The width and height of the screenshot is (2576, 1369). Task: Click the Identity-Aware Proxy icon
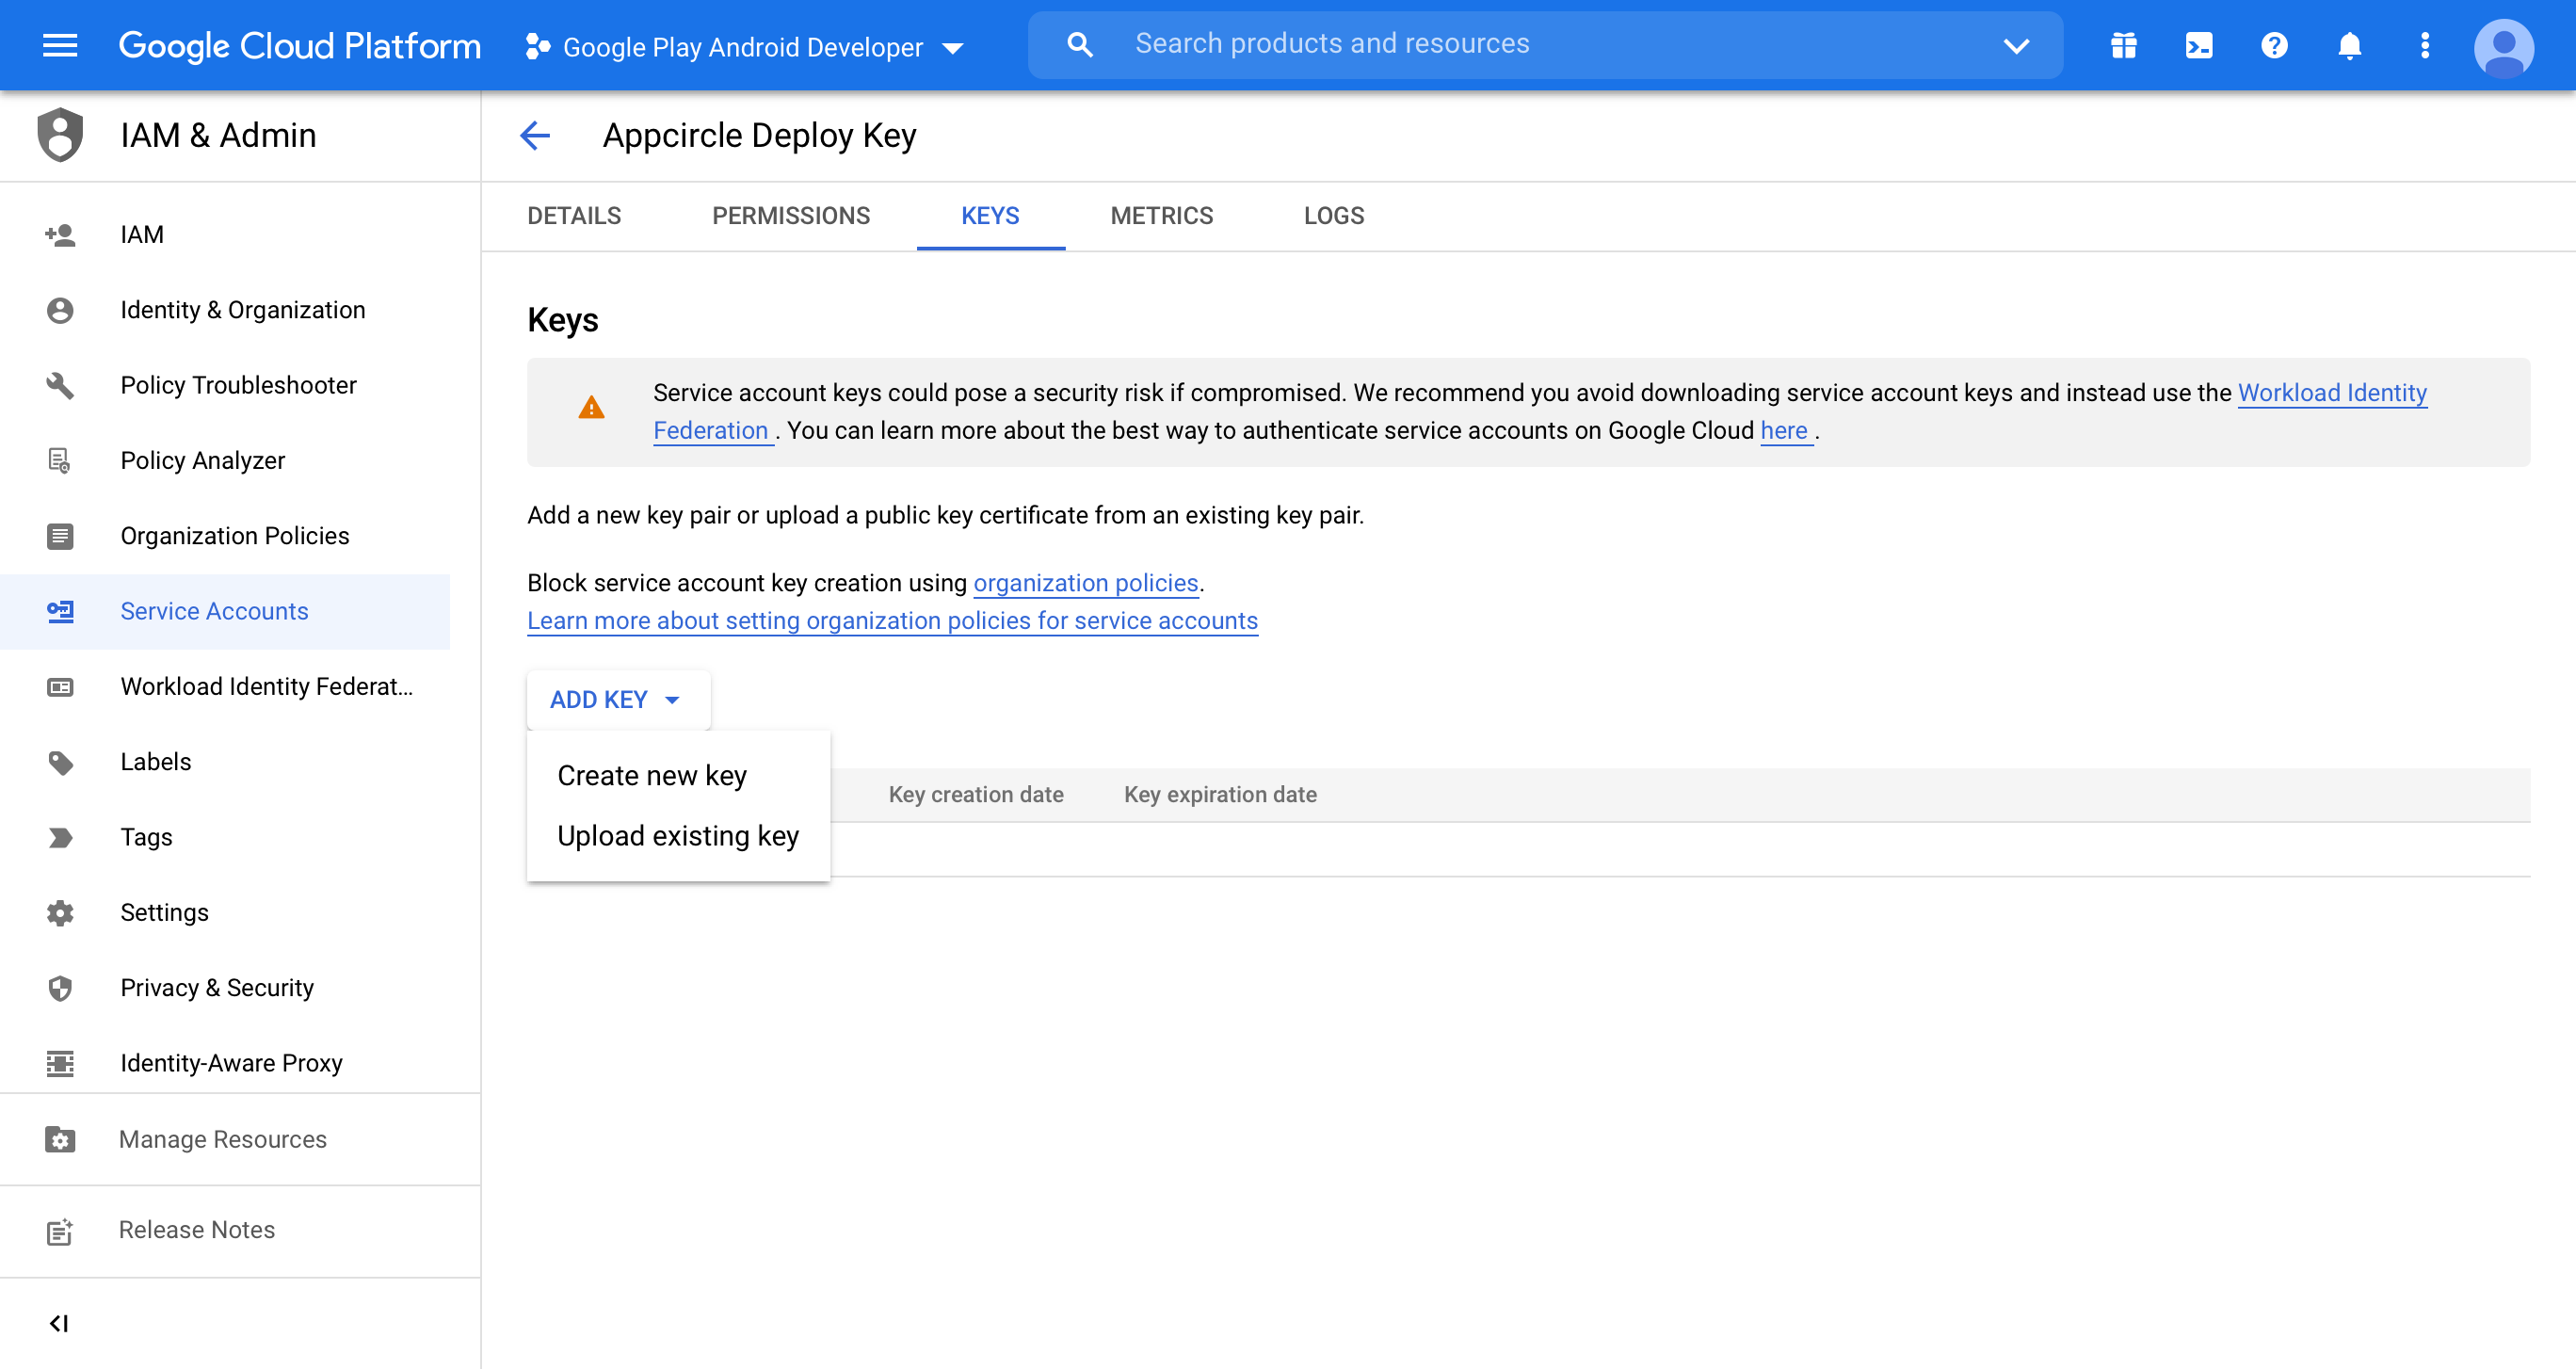pos(60,1063)
